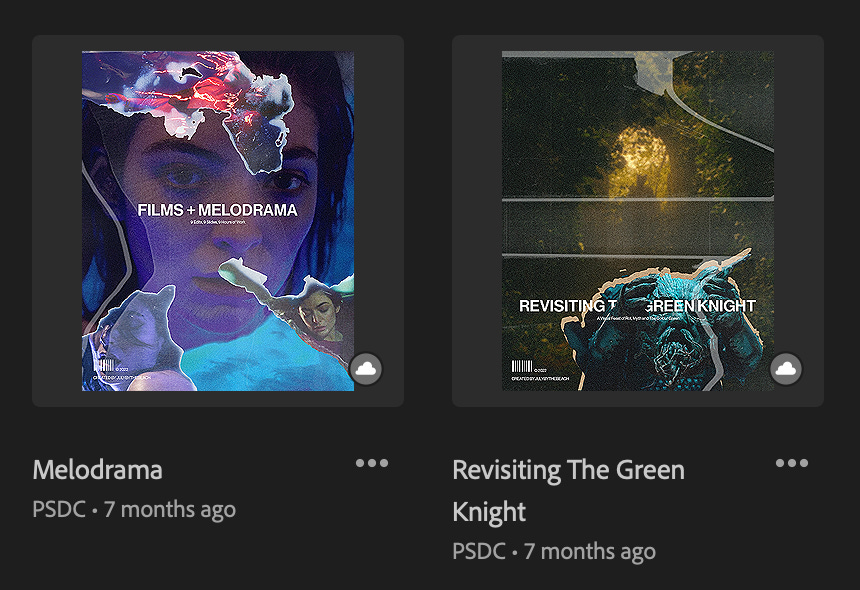The width and height of the screenshot is (860, 590).
Task: Open the Revisiting The Green Knight thumbnail
Action: pos(638,221)
